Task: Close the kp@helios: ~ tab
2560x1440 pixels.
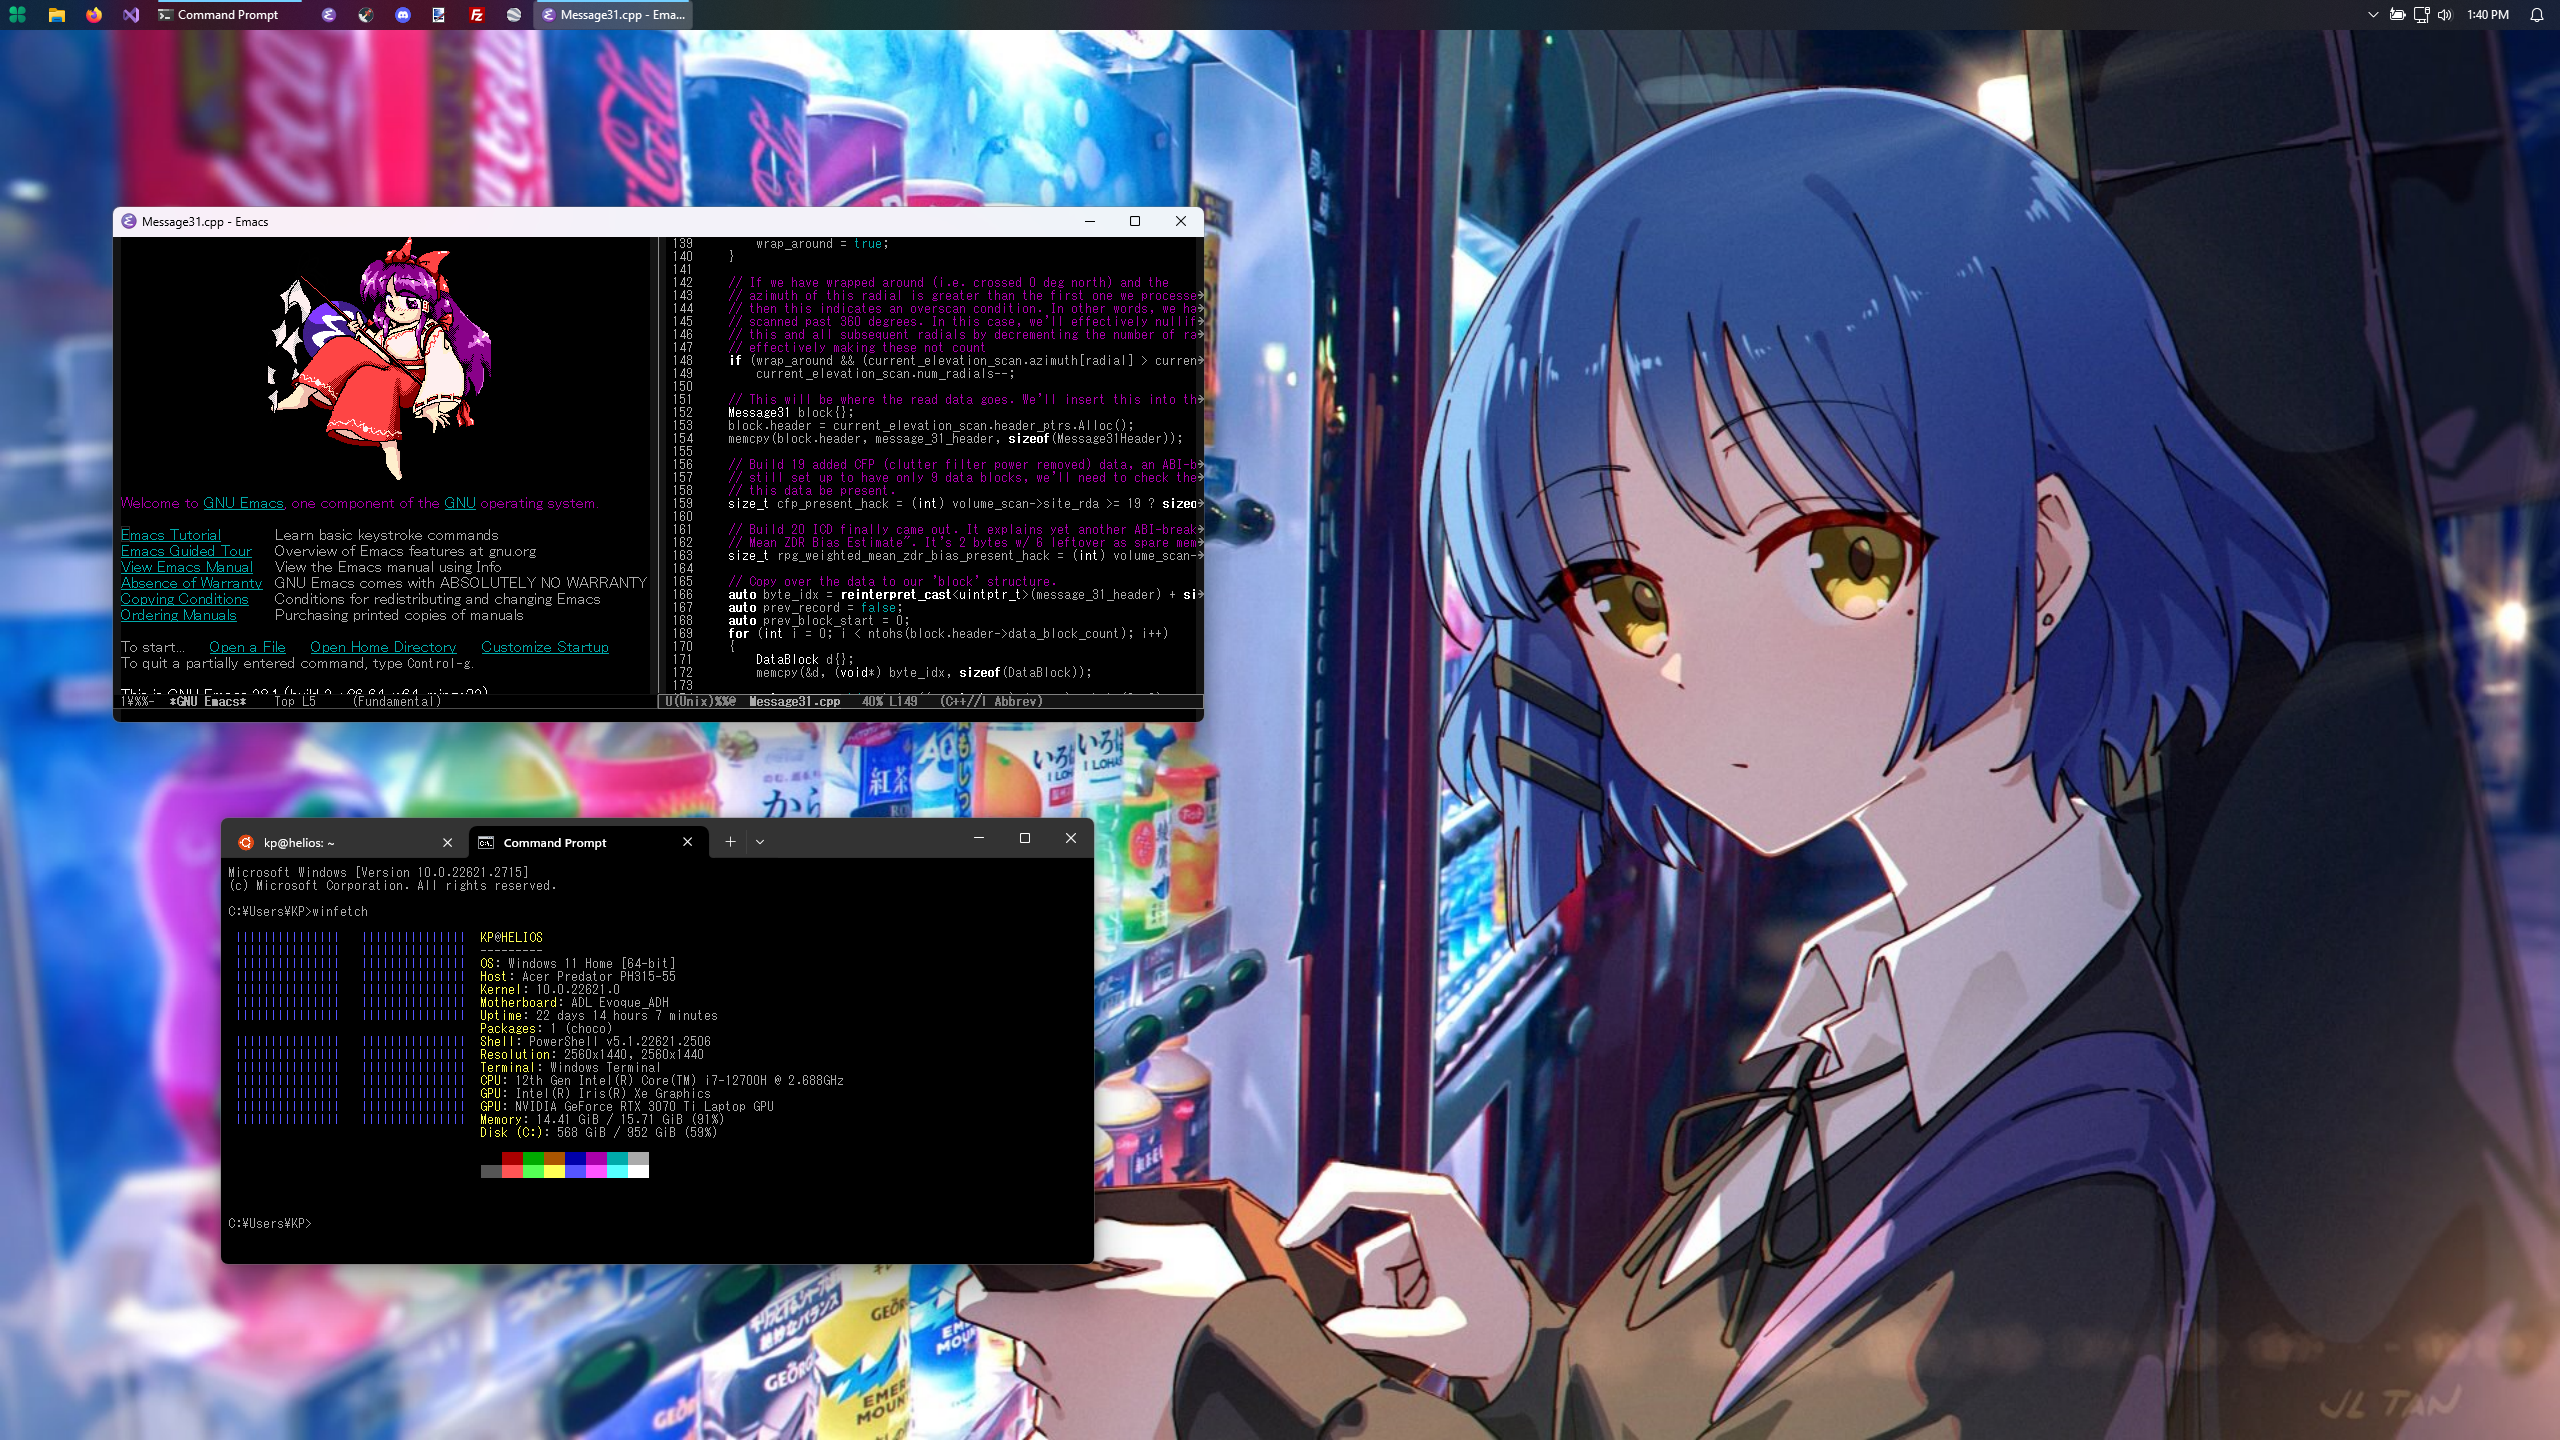Action: click(448, 843)
